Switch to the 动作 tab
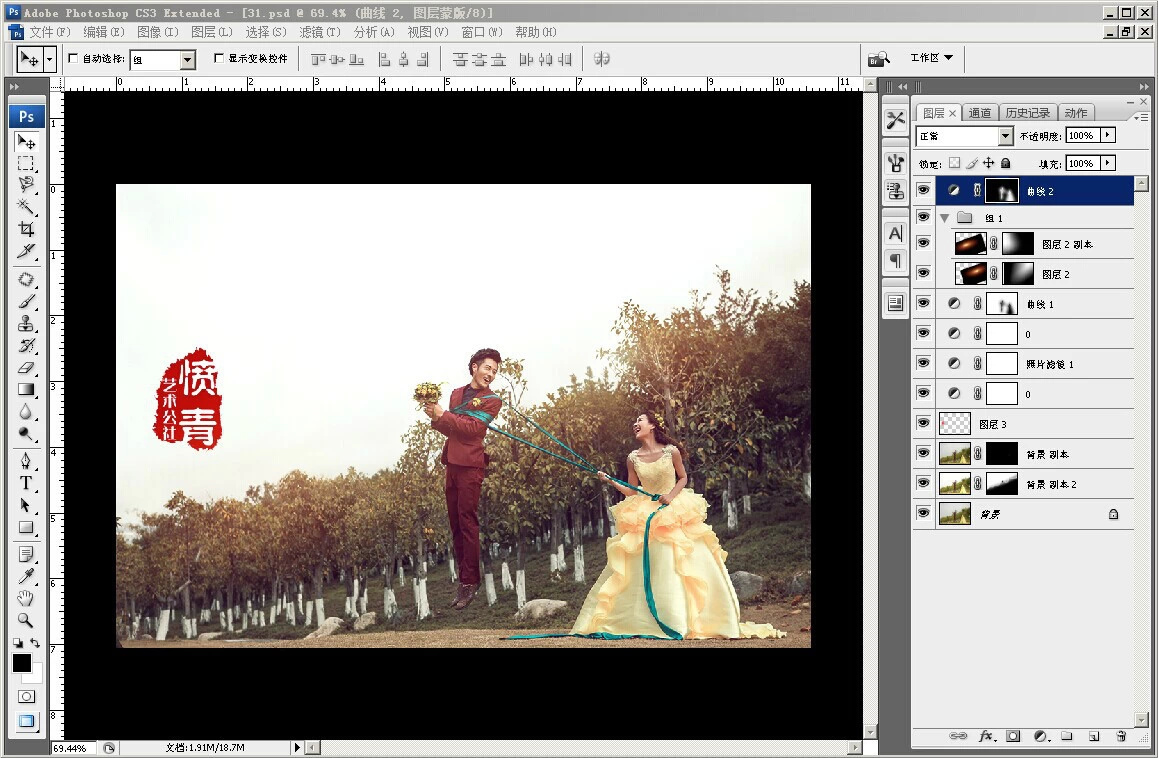1158x758 pixels. (x=1075, y=112)
